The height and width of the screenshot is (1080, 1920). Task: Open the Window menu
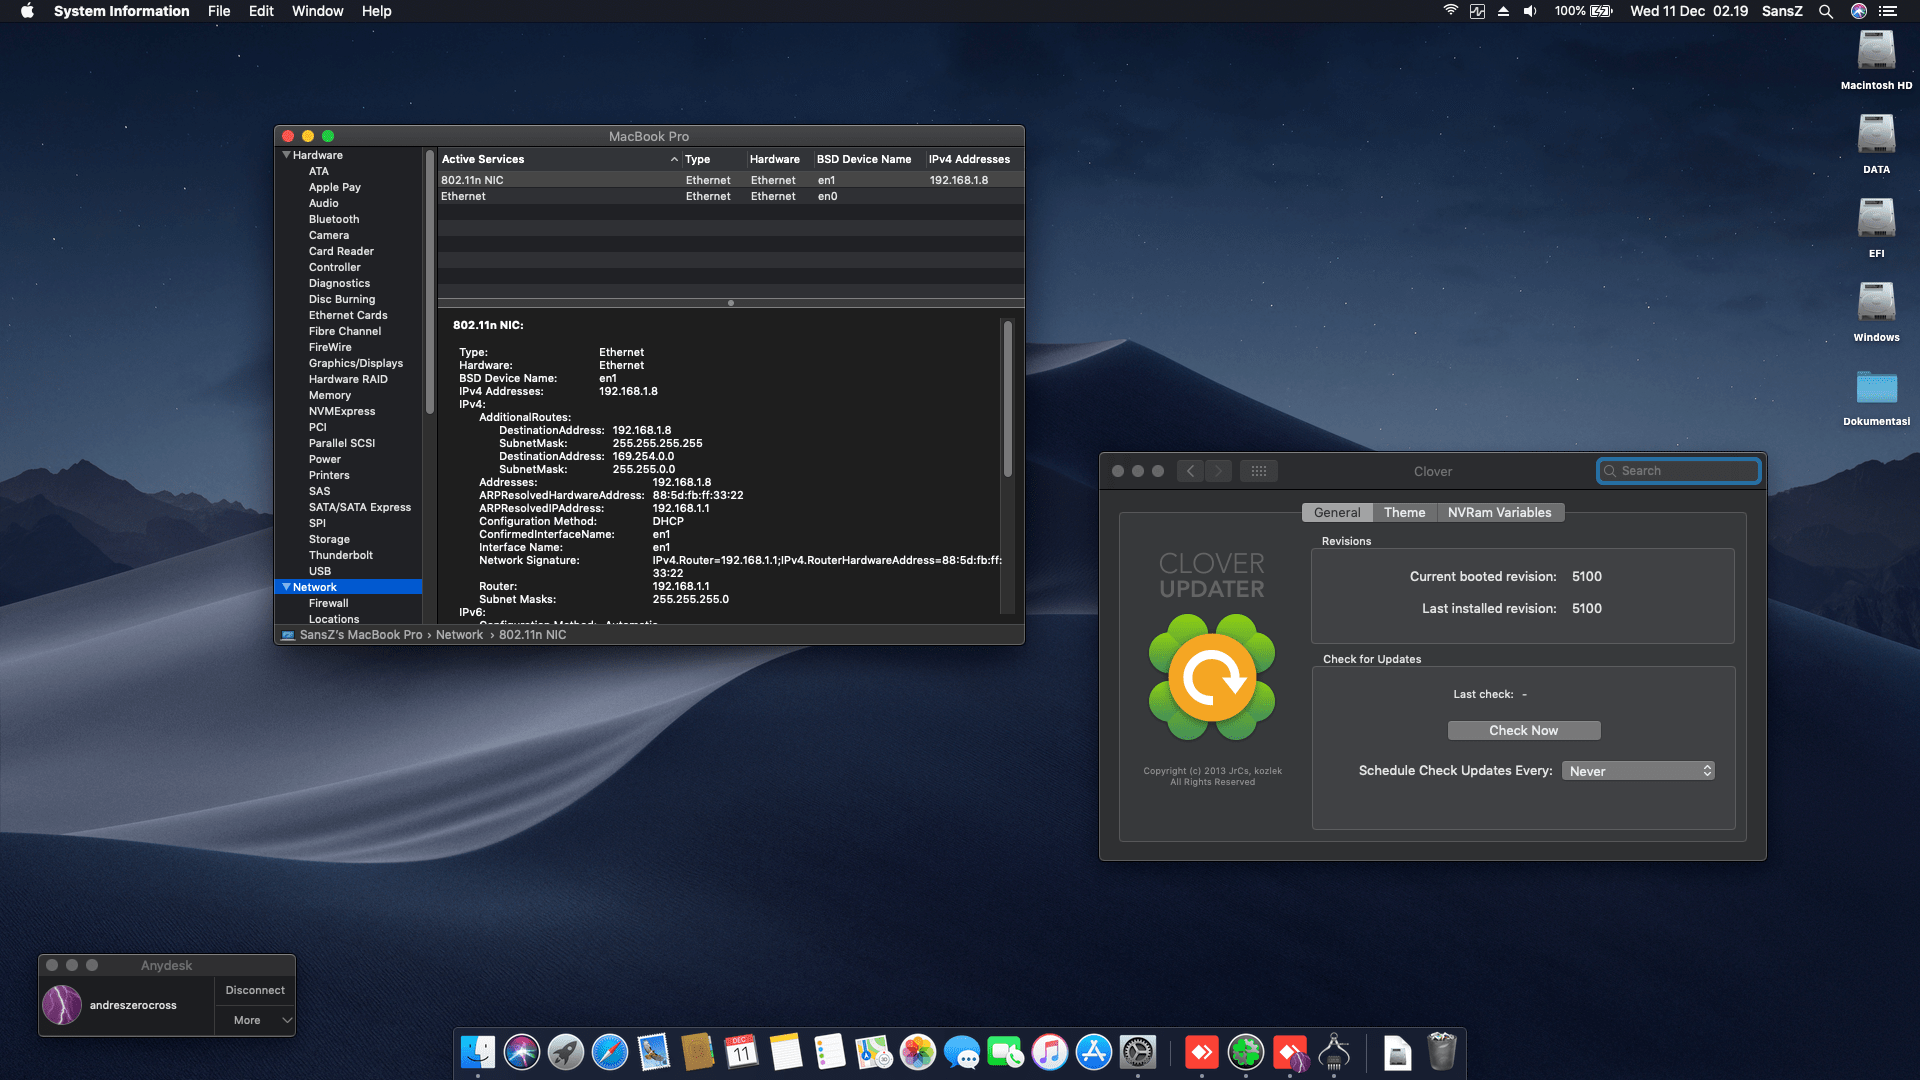pyautogui.click(x=317, y=11)
